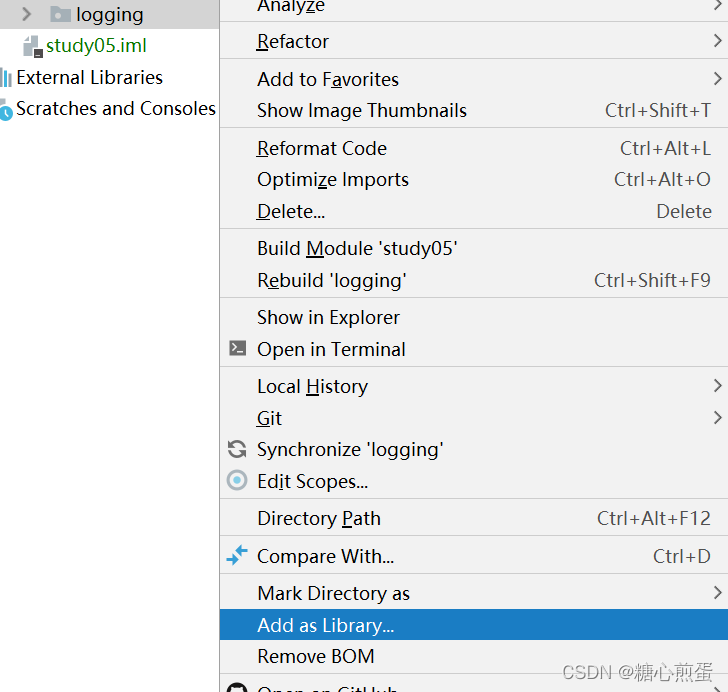Viewport: 728px width, 692px height.
Task: Choose Build Module 'study05'
Action: pyautogui.click(x=474, y=248)
